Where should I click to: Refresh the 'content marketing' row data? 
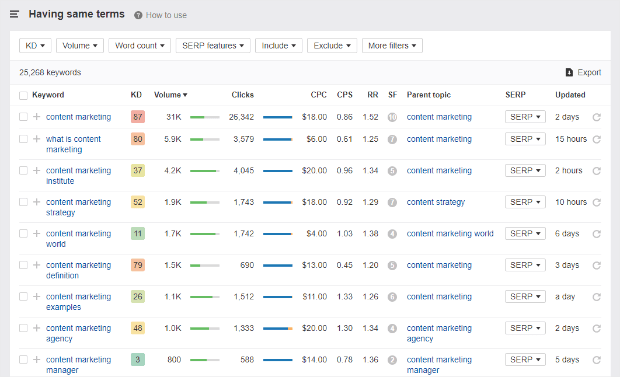[597, 117]
